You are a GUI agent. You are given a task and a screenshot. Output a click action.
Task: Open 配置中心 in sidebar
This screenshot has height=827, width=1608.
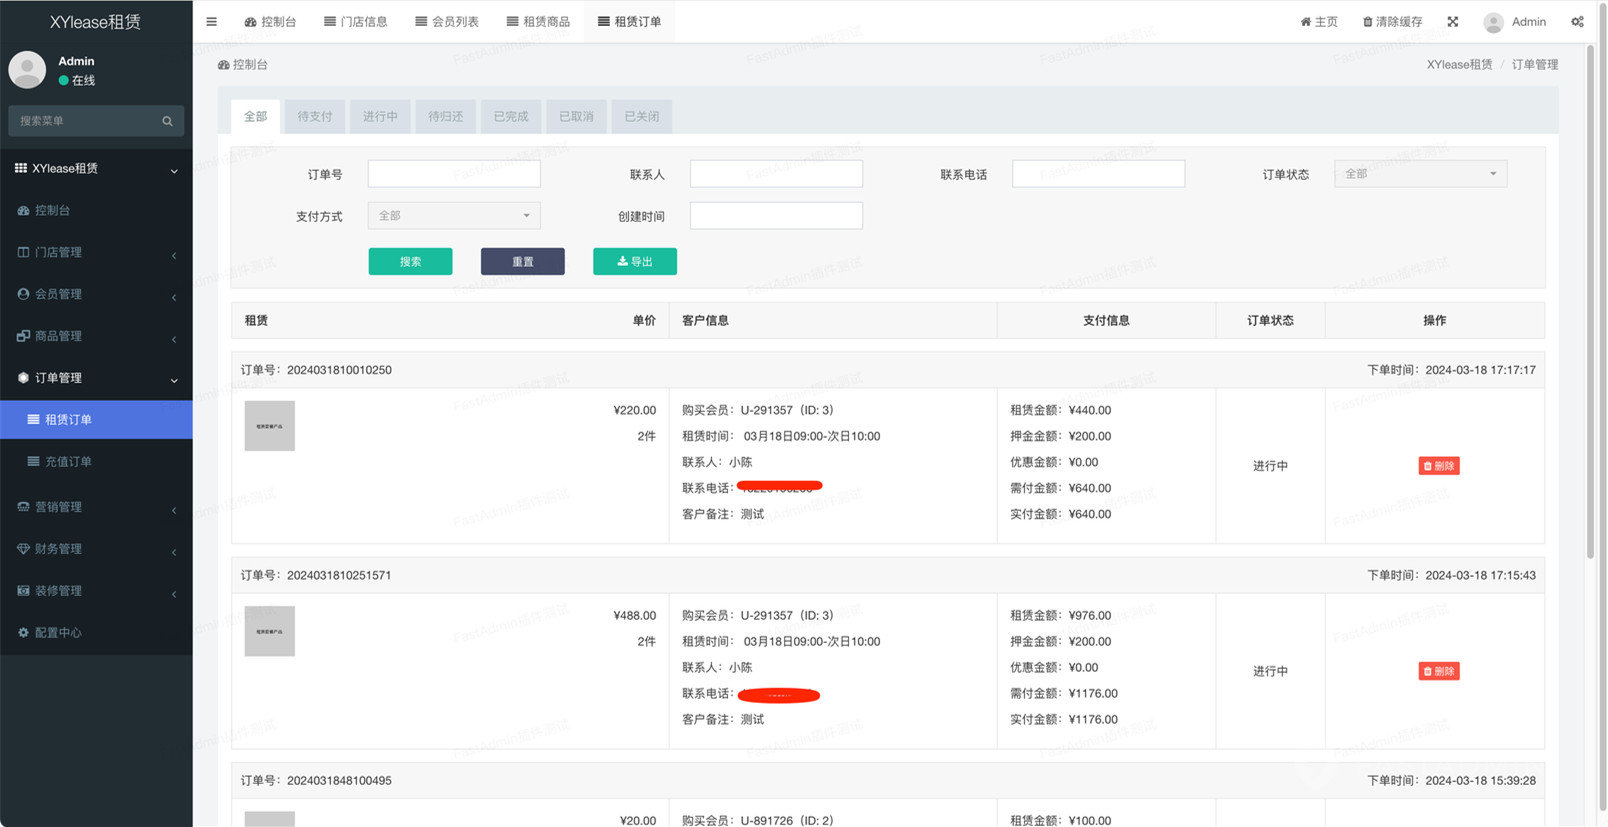[x=96, y=633]
